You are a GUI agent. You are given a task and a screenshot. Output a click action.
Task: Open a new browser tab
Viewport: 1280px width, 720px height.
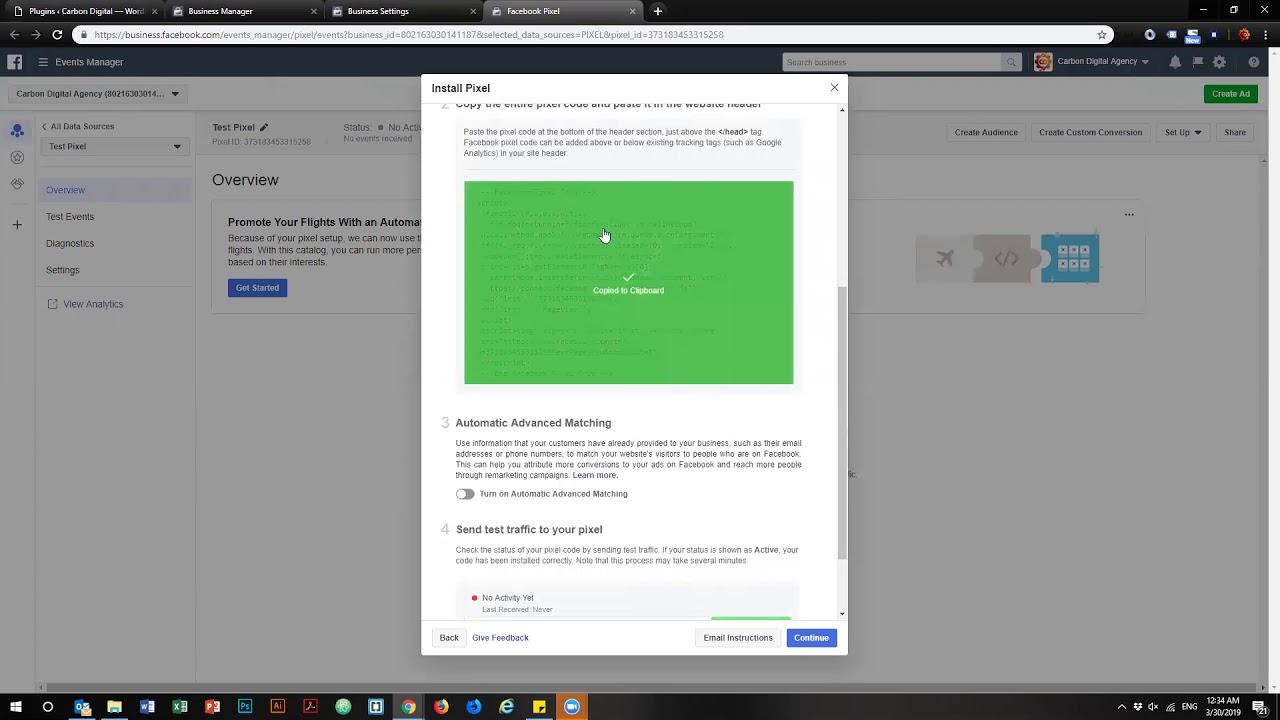pyautogui.click(x=657, y=11)
